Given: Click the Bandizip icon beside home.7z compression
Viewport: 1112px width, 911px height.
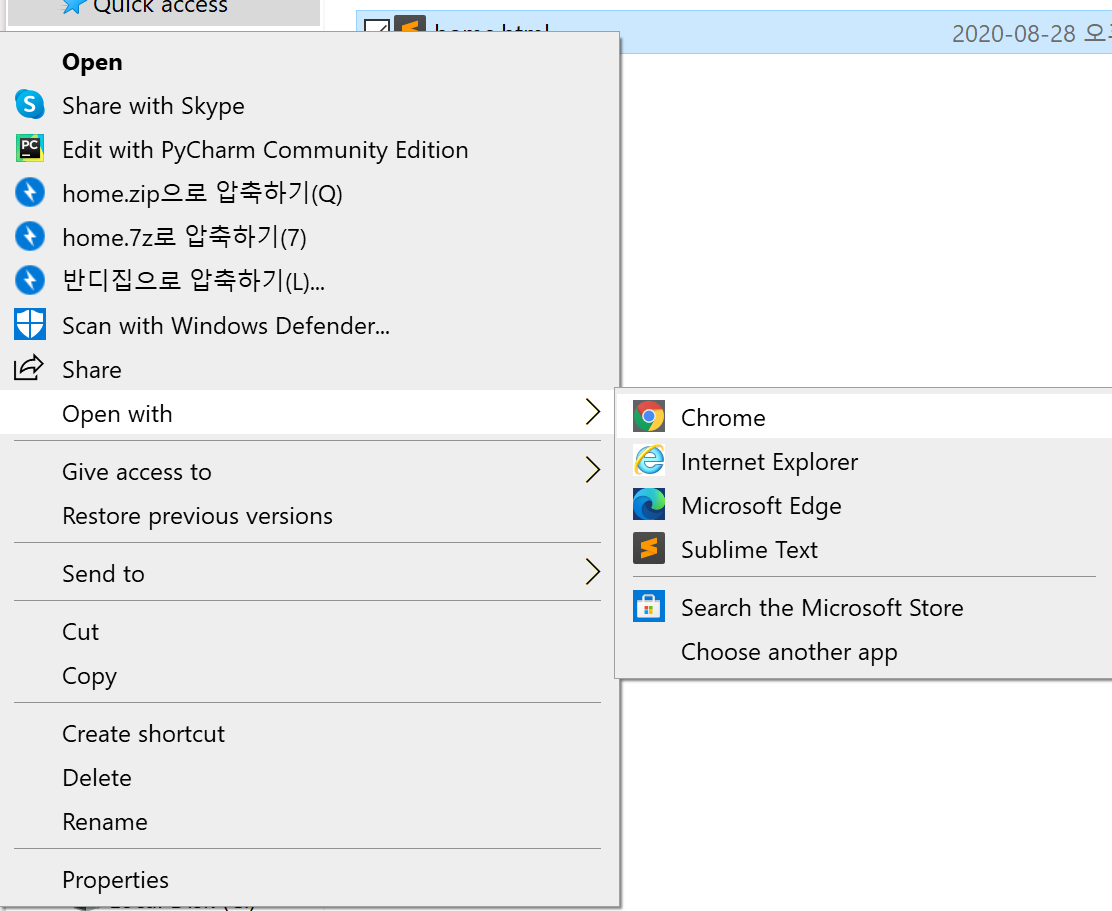Looking at the screenshot, I should [30, 237].
